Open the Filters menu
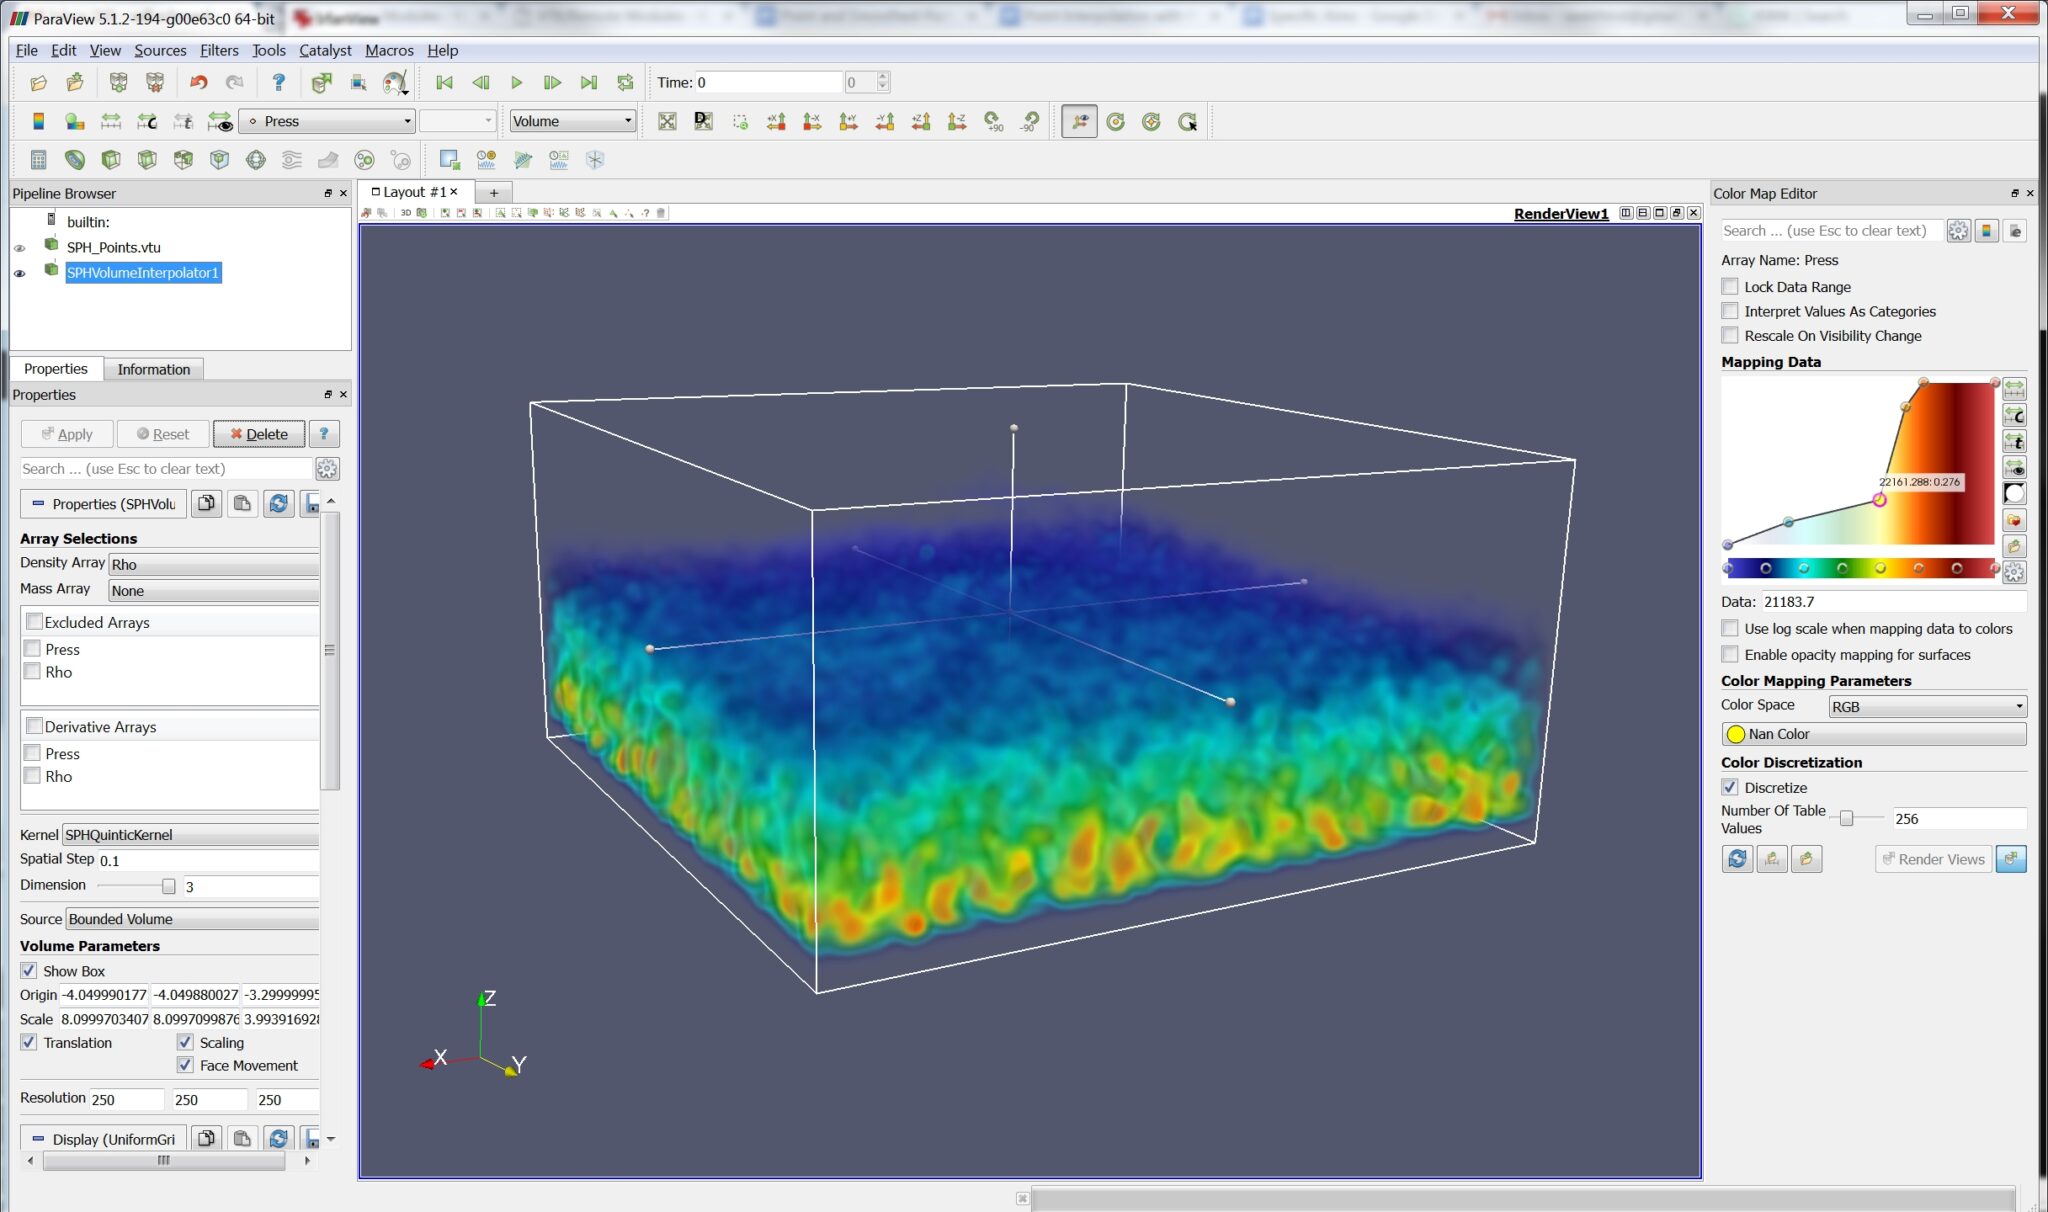 [219, 50]
